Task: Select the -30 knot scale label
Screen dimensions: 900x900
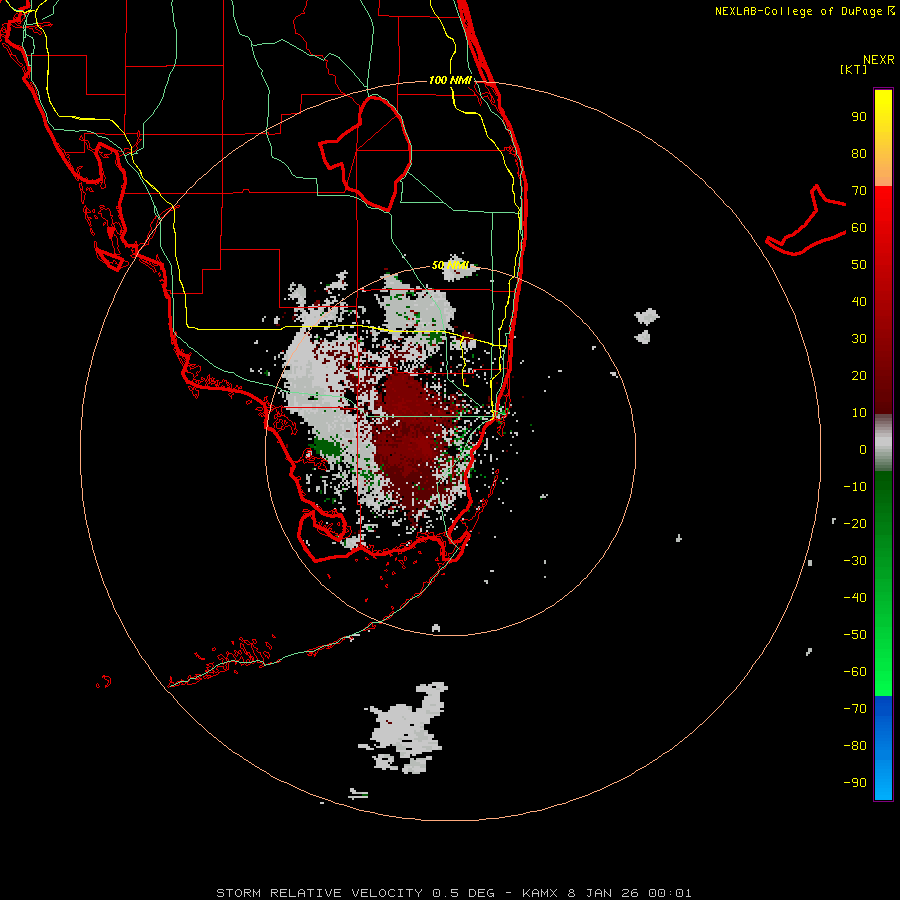Action: coord(855,561)
